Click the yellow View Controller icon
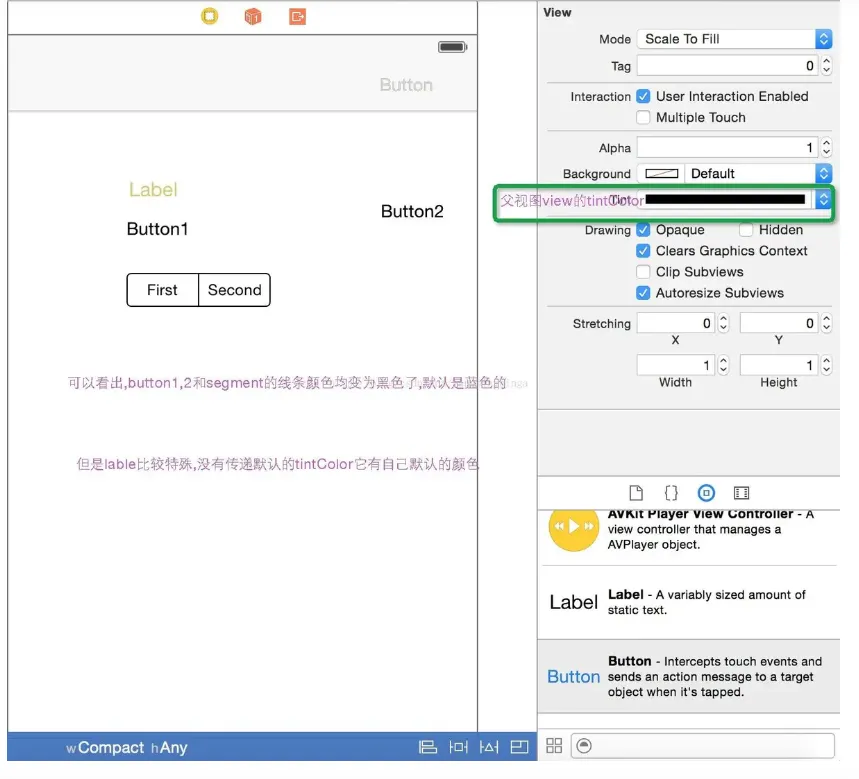 pyautogui.click(x=209, y=16)
